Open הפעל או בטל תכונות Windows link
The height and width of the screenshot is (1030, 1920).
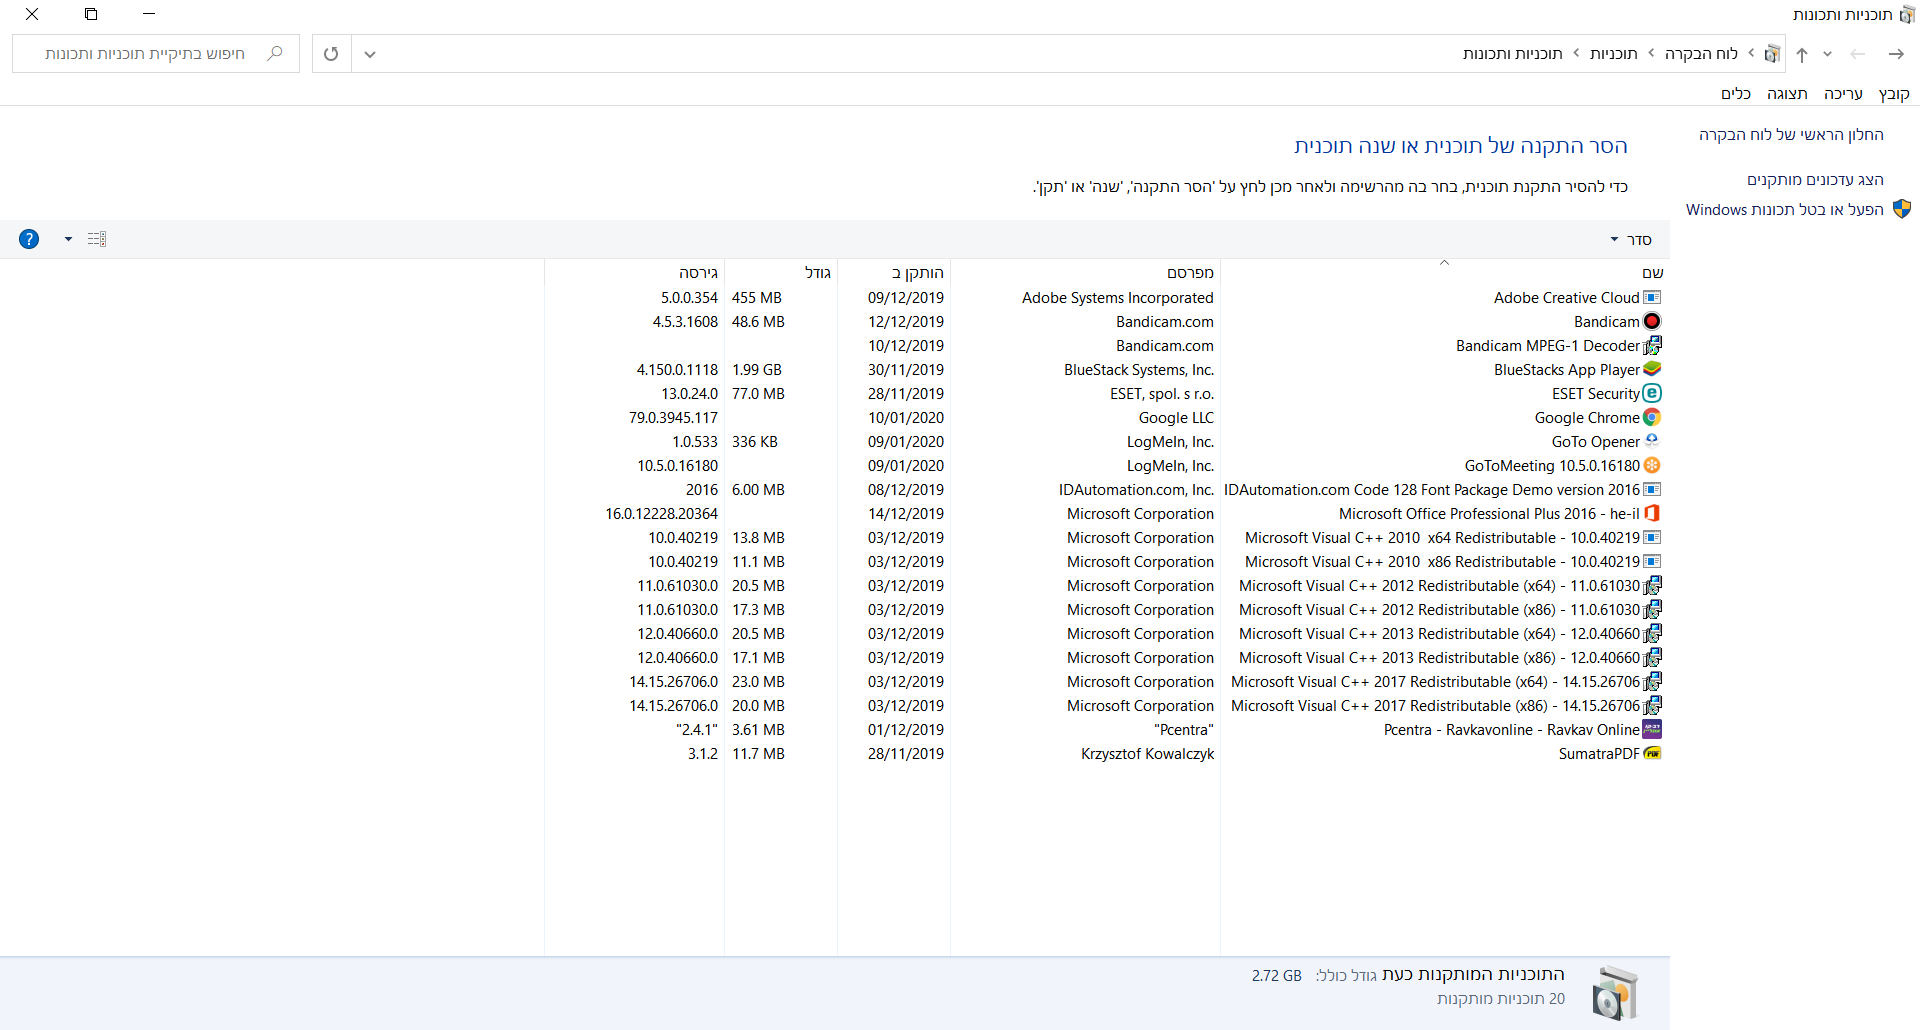(x=1785, y=210)
